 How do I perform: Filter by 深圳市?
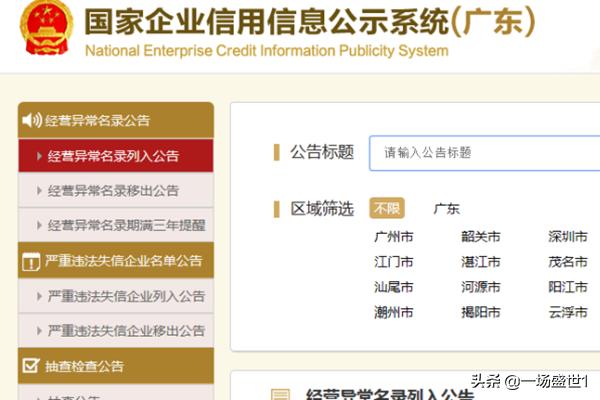(568, 237)
